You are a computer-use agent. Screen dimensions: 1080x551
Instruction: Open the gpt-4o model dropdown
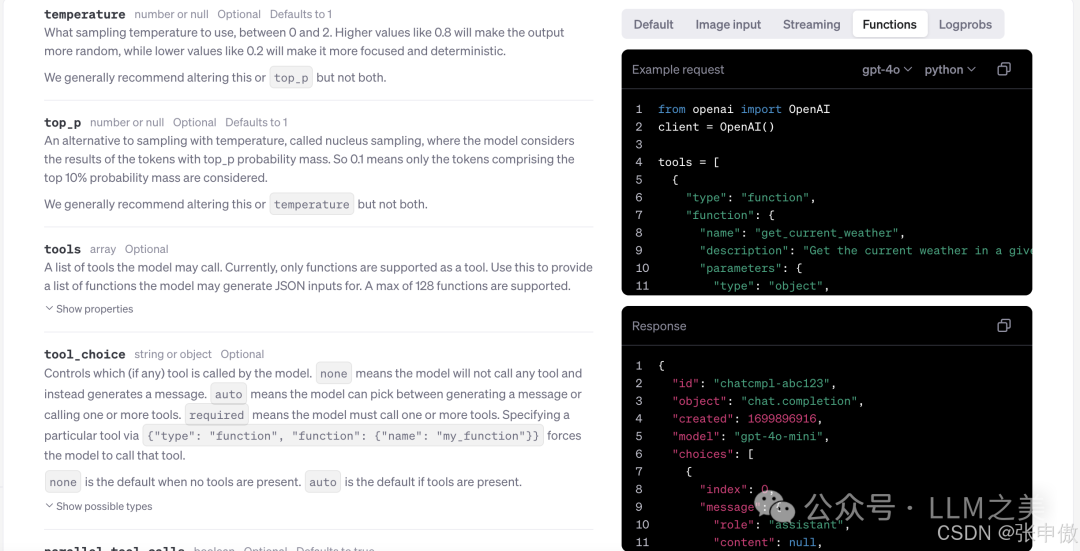point(887,70)
